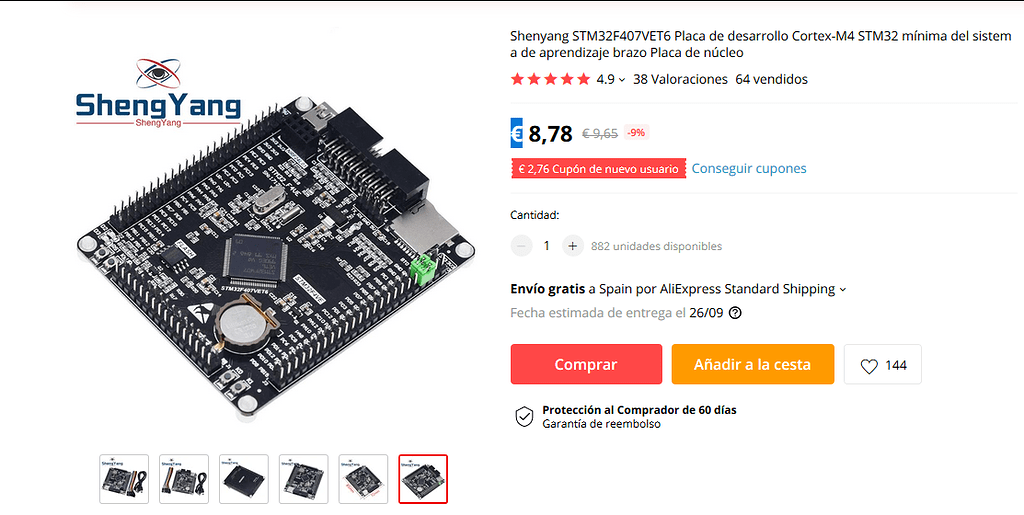
Task: Decrease quantity with the minus button
Action: [x=521, y=246]
